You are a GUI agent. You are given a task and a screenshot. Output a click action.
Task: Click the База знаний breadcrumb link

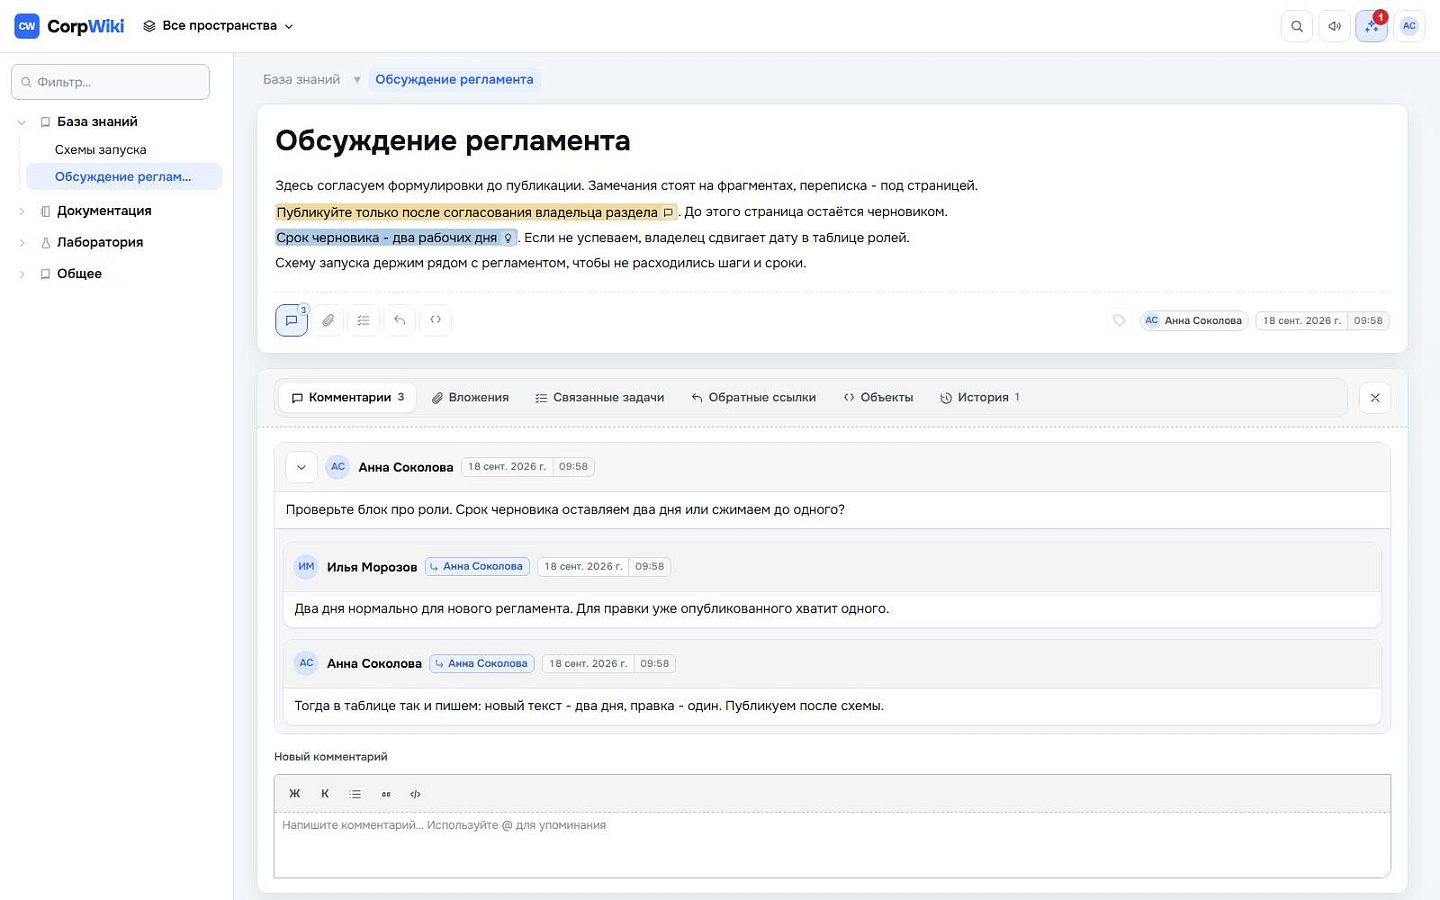pyautogui.click(x=301, y=80)
